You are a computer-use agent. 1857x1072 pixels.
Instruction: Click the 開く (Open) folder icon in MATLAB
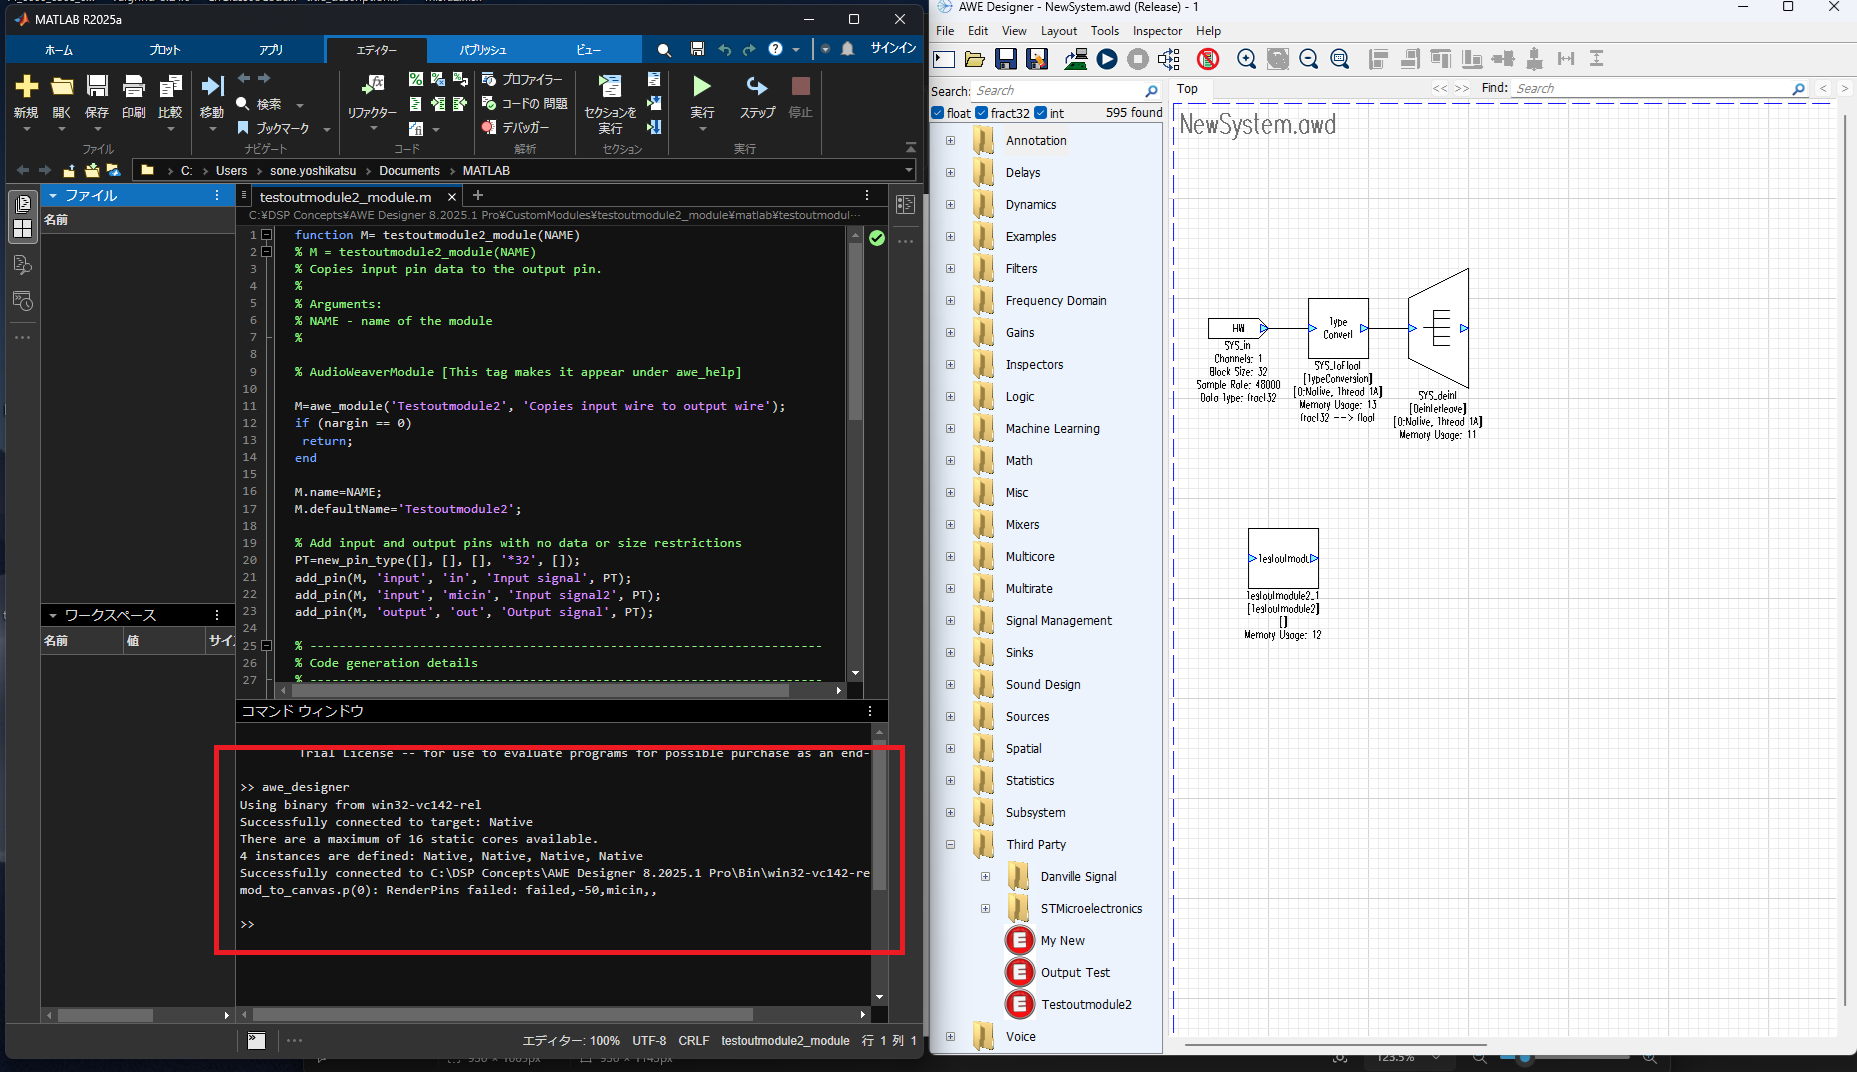tap(62, 87)
